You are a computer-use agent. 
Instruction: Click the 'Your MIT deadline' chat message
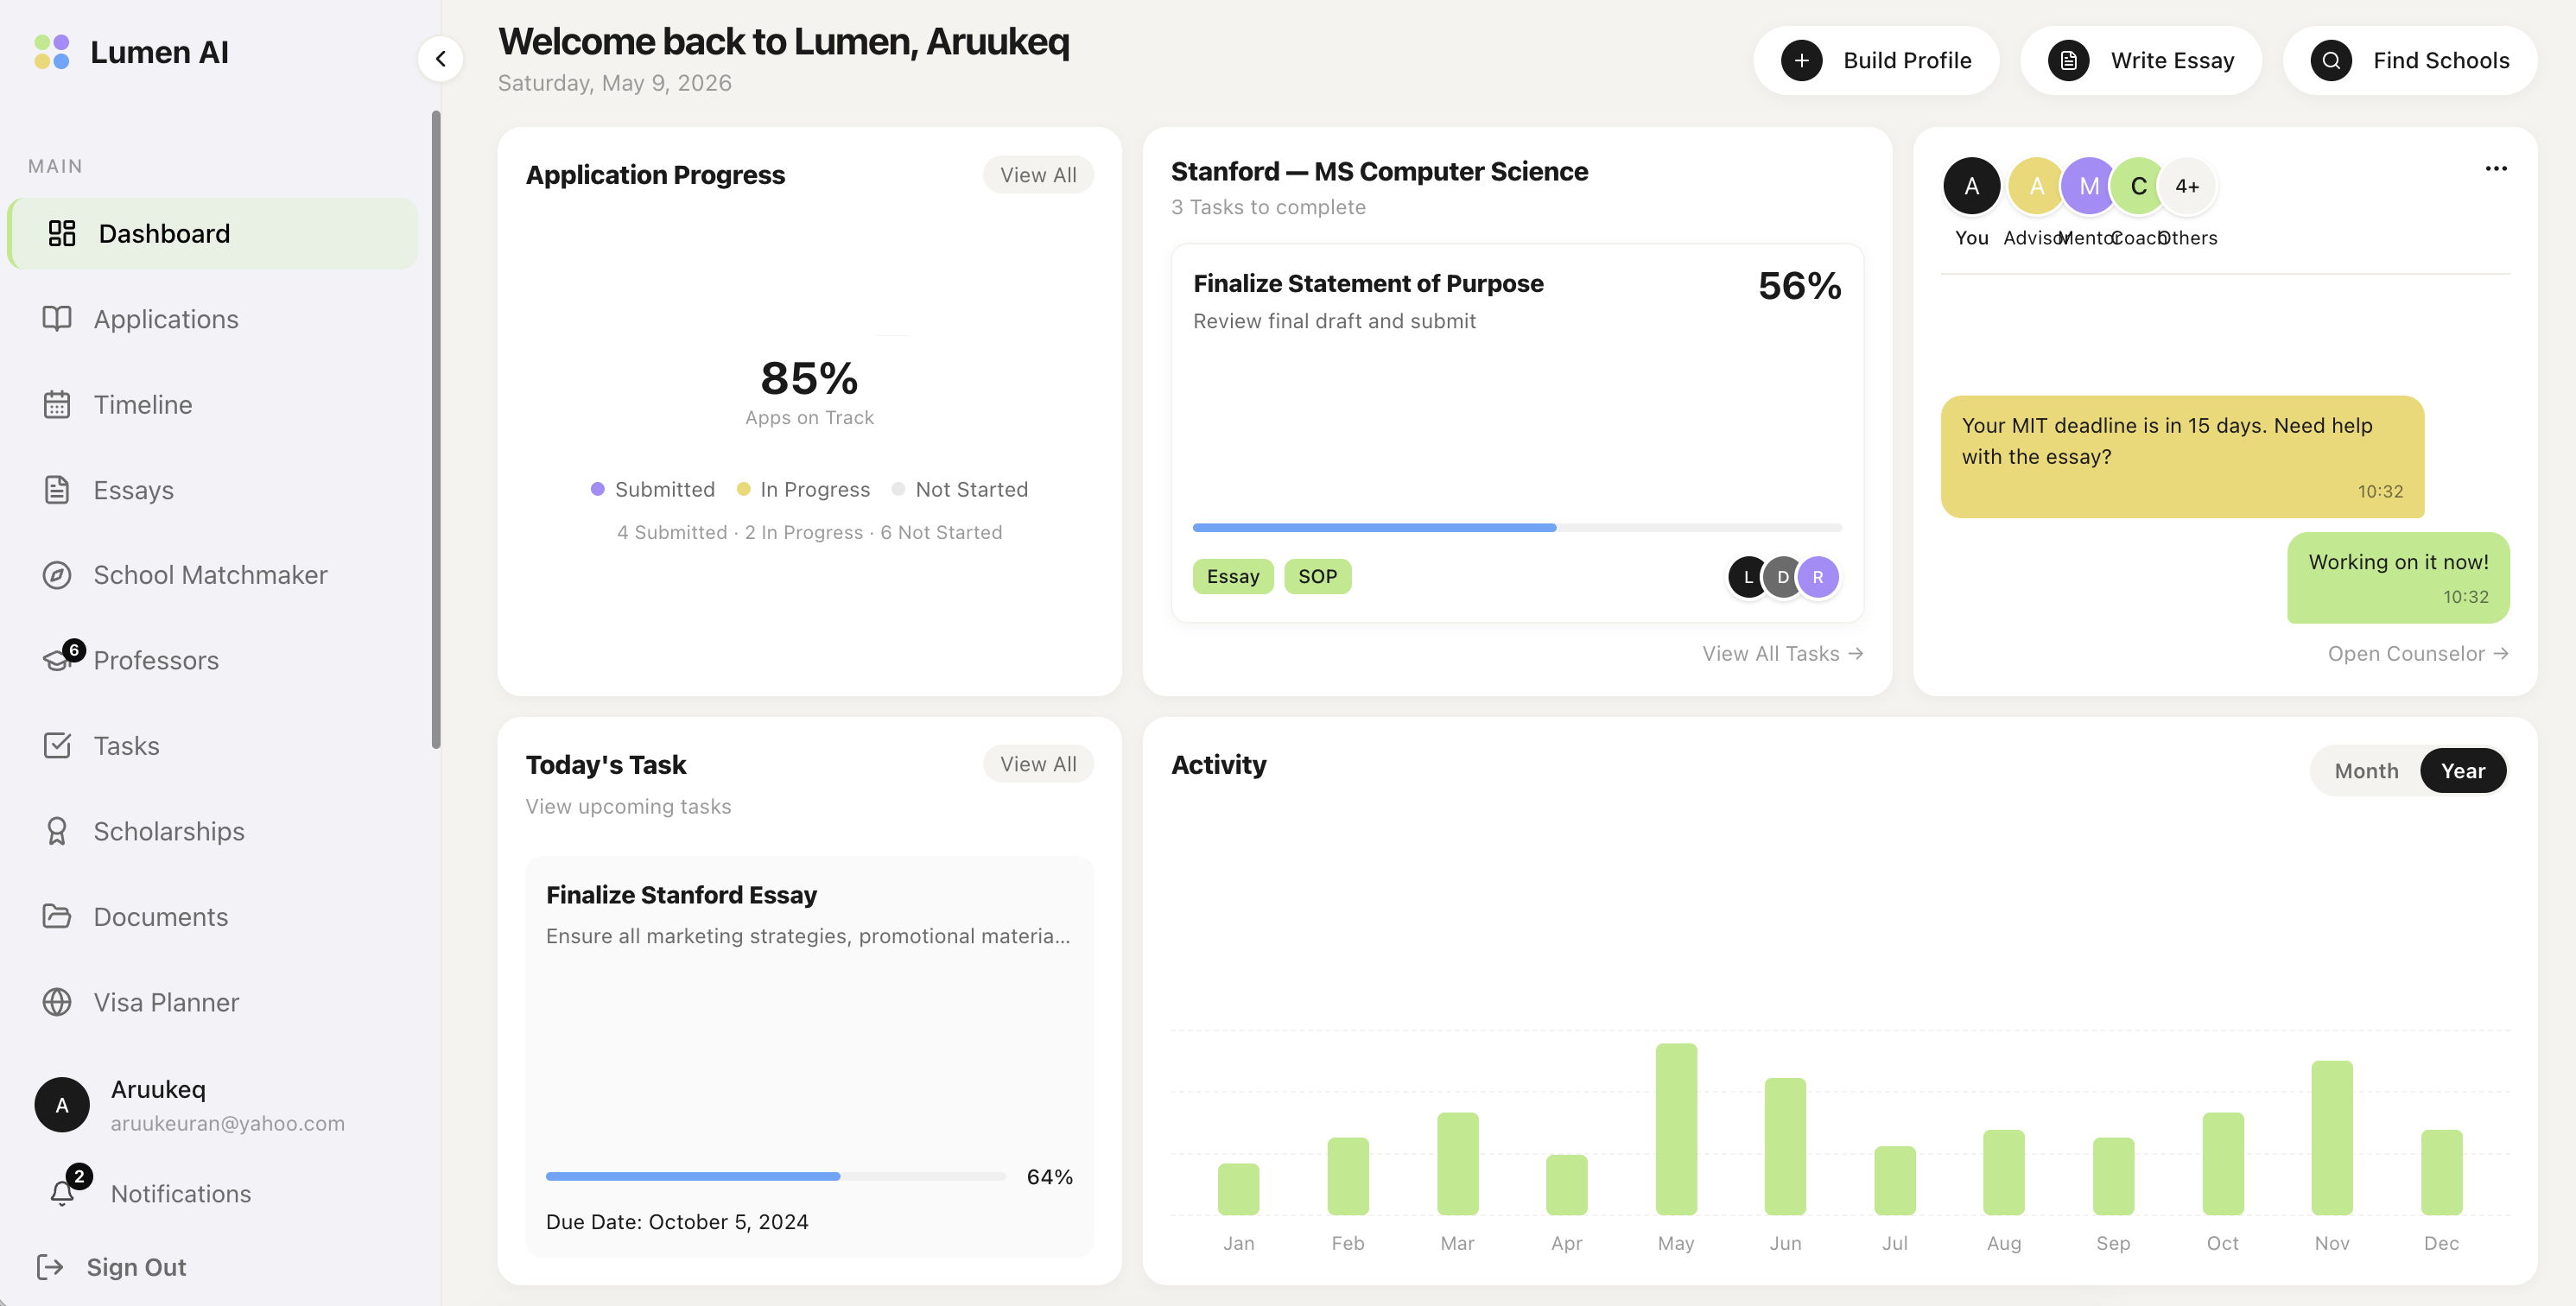click(2182, 456)
